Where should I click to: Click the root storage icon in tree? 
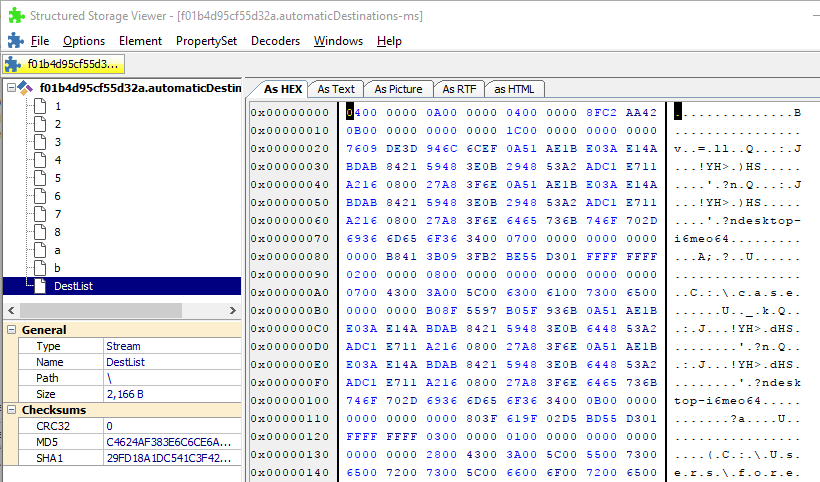coord(25,88)
